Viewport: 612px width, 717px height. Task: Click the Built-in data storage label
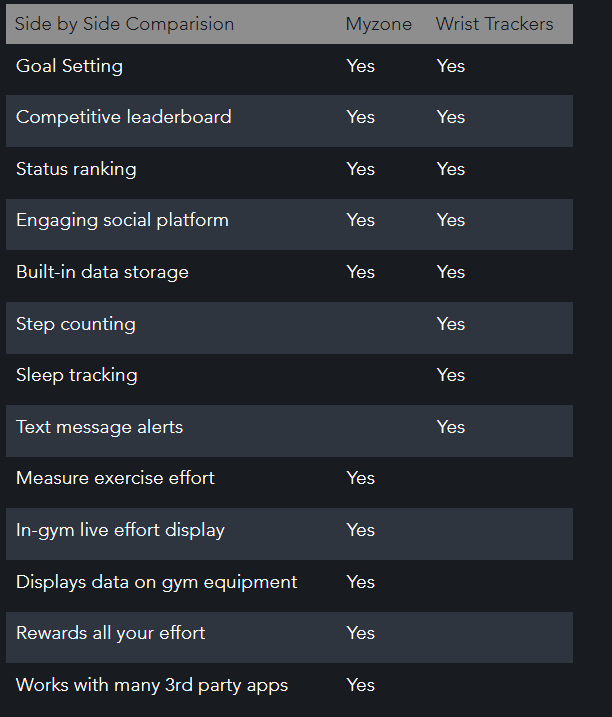102,272
